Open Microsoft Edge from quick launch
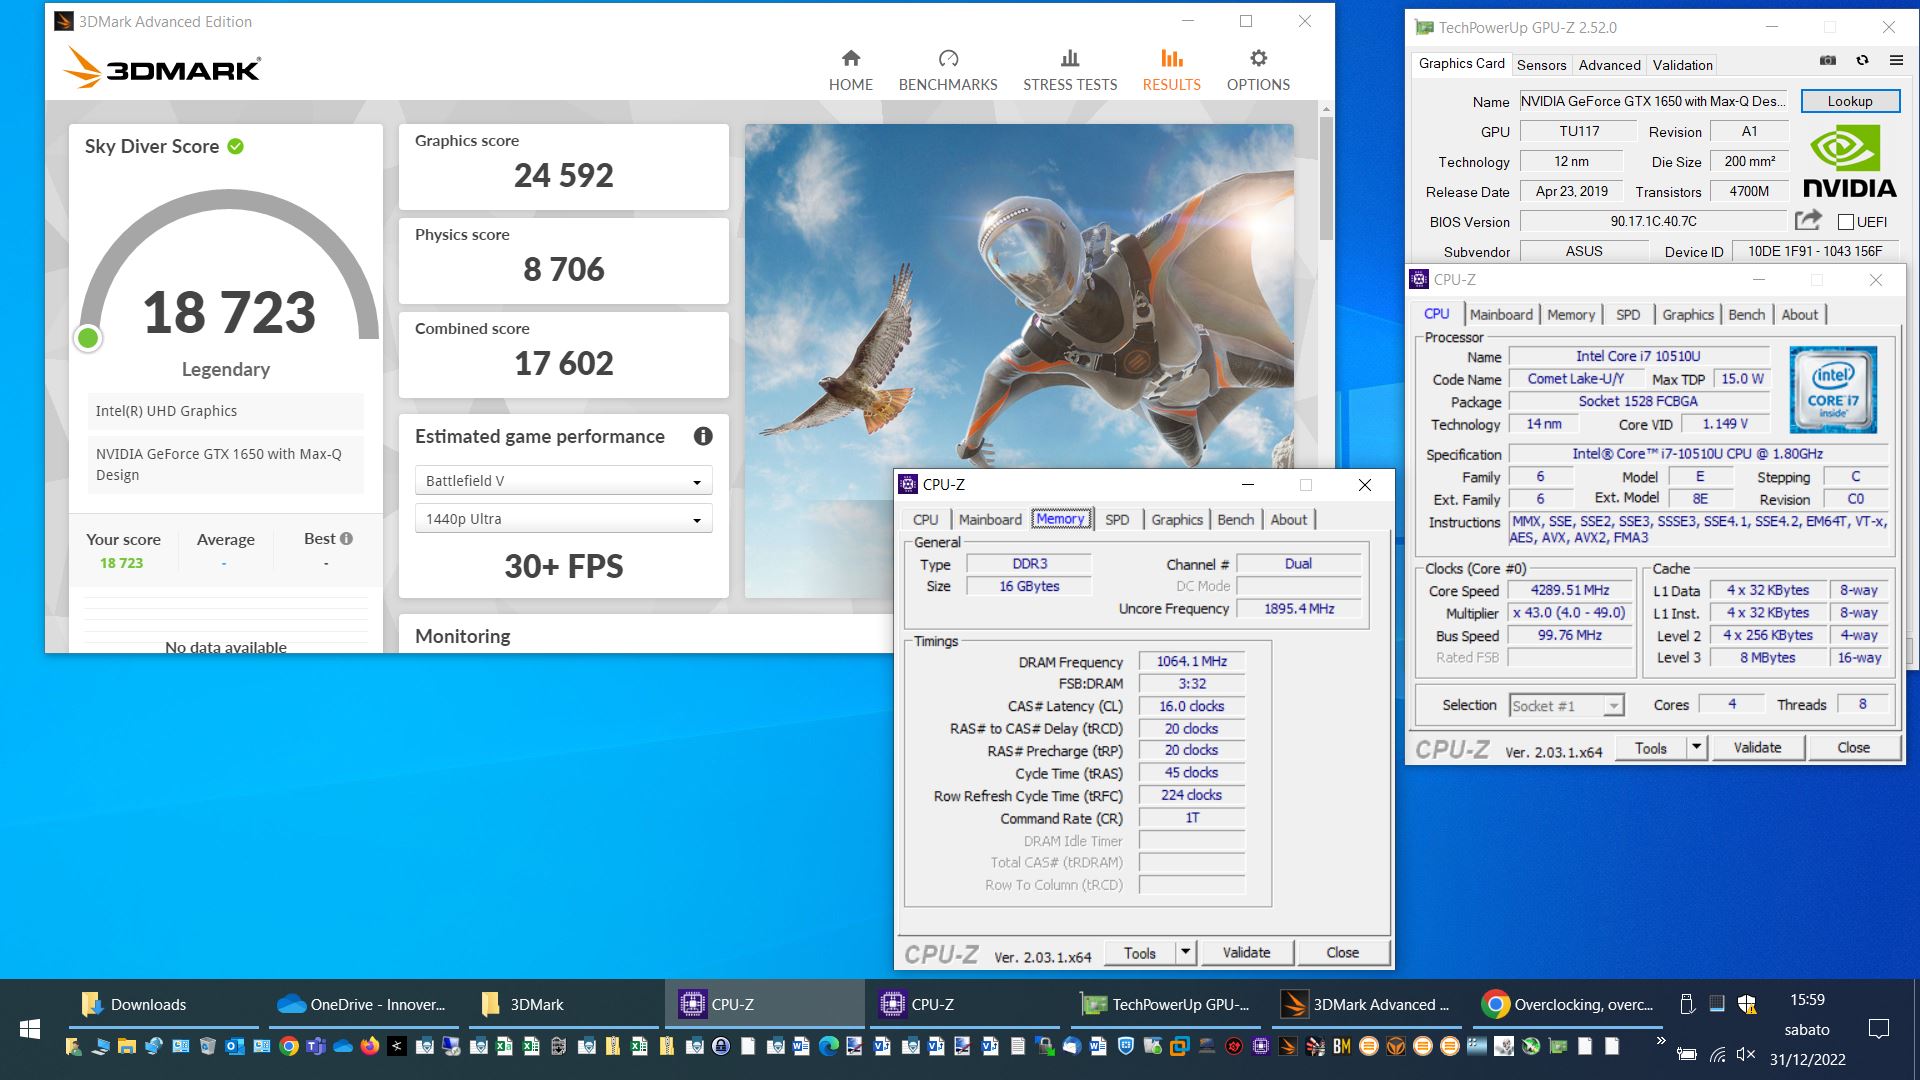Viewport: 1920px width, 1080px height. [829, 1047]
